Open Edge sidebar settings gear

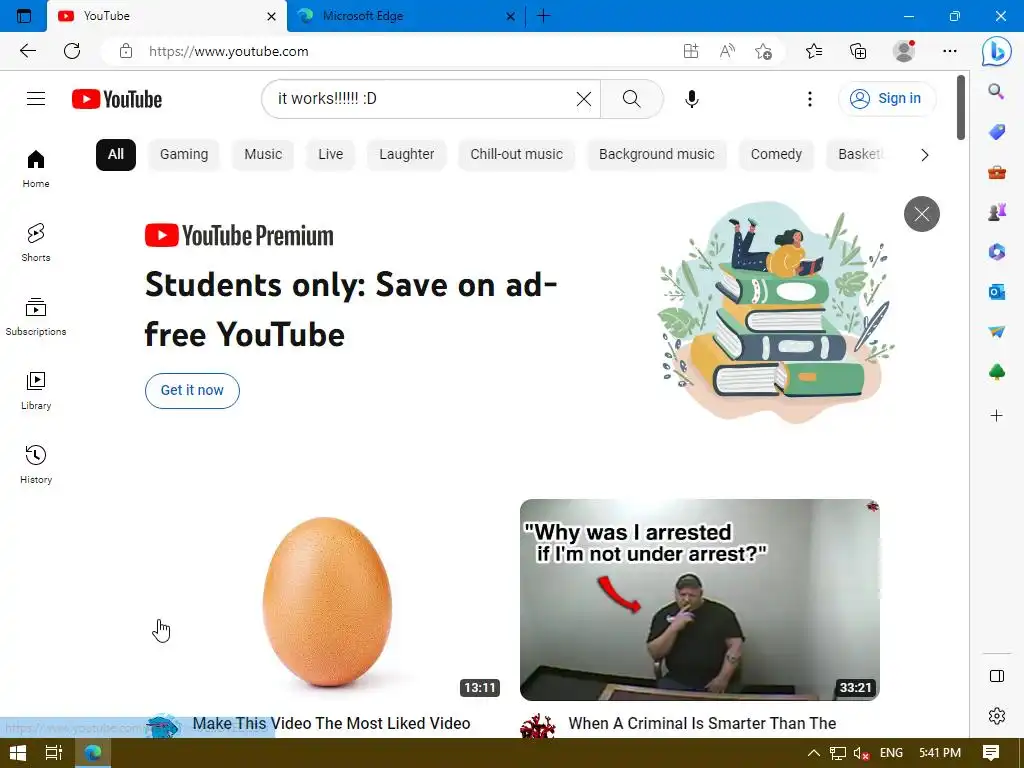coord(997,716)
